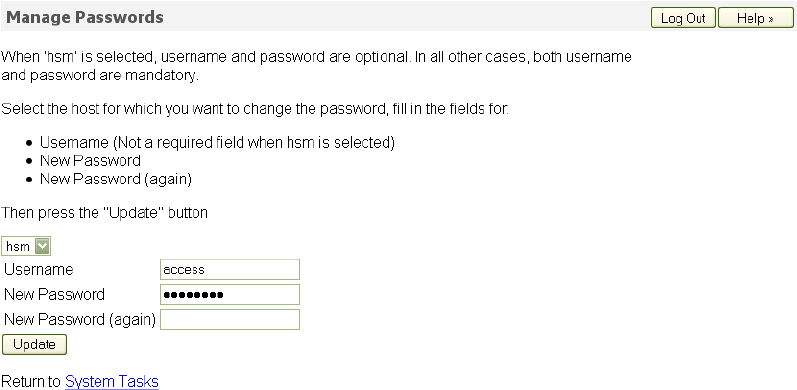Click the bullet about Username not required
This screenshot has width=797, height=390.
coord(217,143)
